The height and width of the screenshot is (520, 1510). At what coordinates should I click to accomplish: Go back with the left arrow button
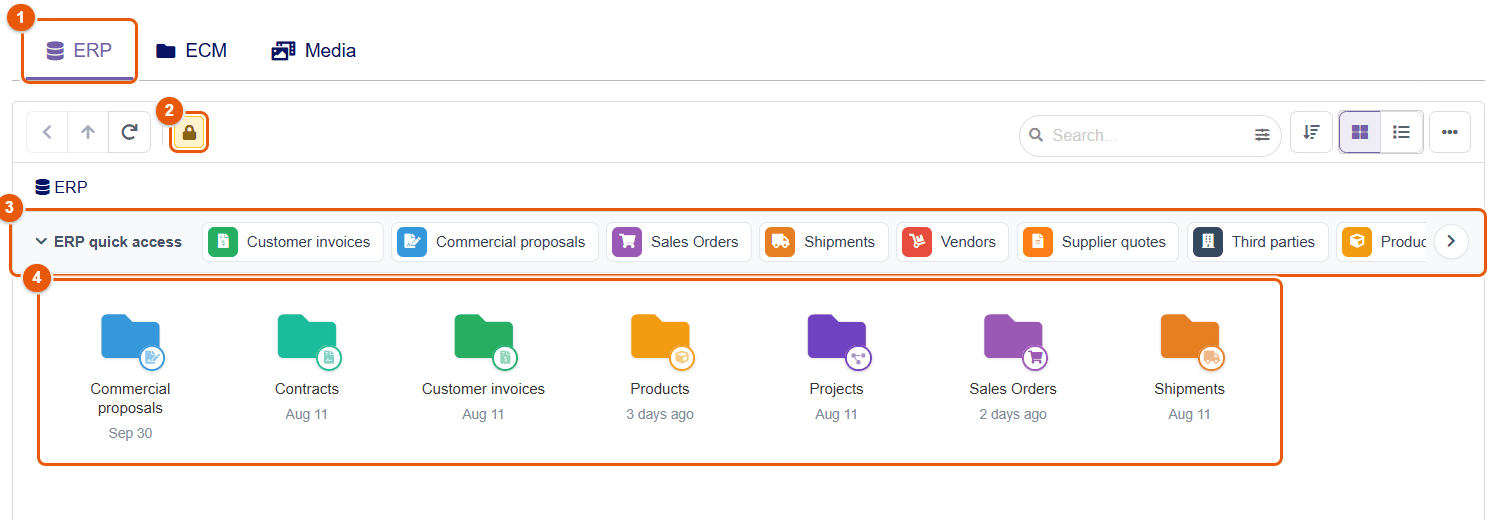coord(47,132)
